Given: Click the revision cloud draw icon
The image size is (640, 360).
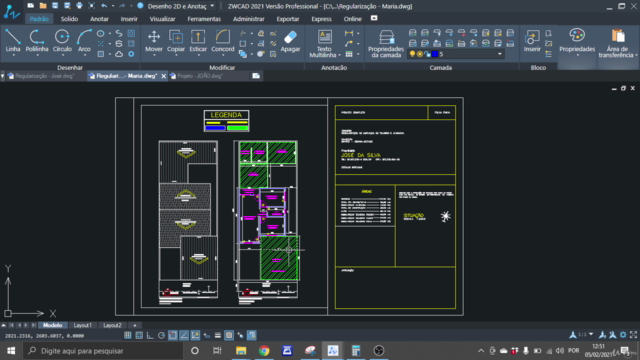Looking at the screenshot, I should (x=119, y=54).
